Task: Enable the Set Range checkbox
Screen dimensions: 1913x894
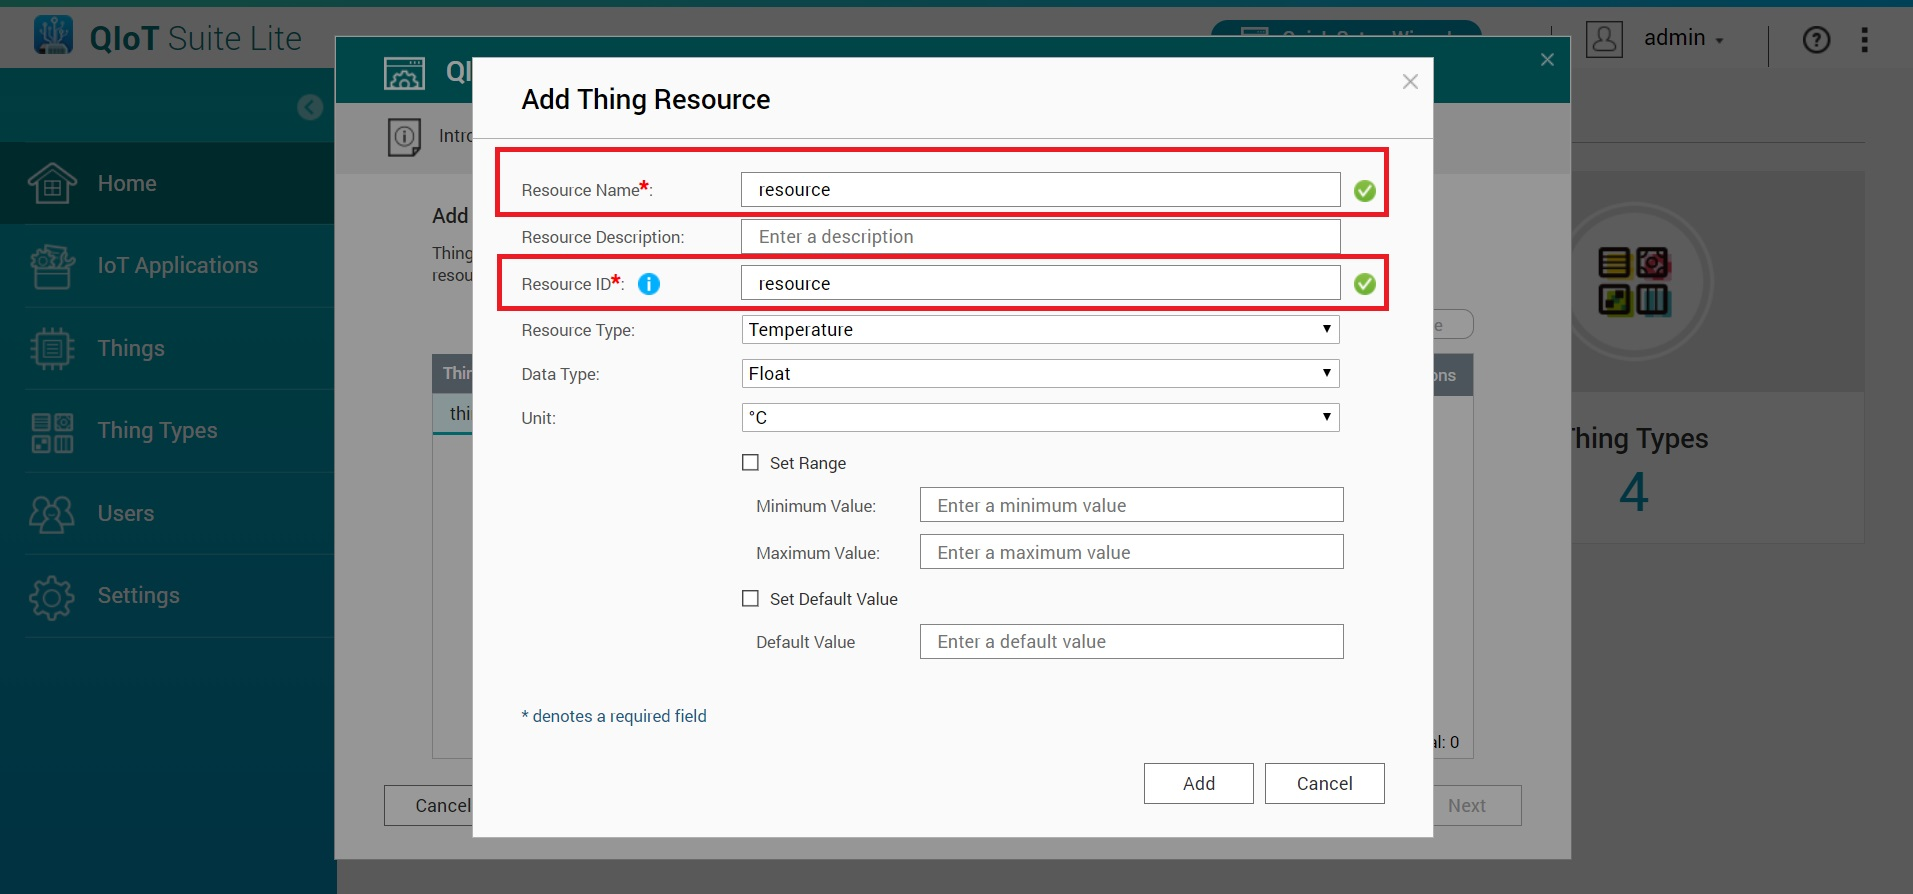Action: click(750, 462)
